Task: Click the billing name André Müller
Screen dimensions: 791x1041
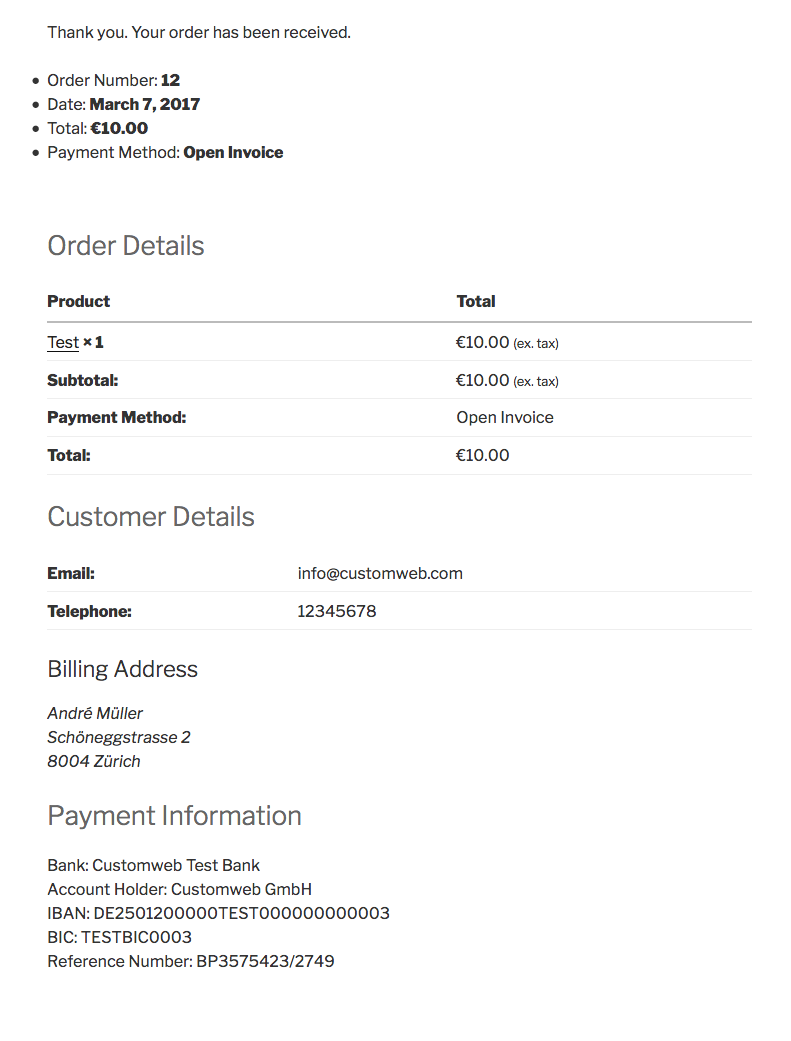Action: [95, 713]
